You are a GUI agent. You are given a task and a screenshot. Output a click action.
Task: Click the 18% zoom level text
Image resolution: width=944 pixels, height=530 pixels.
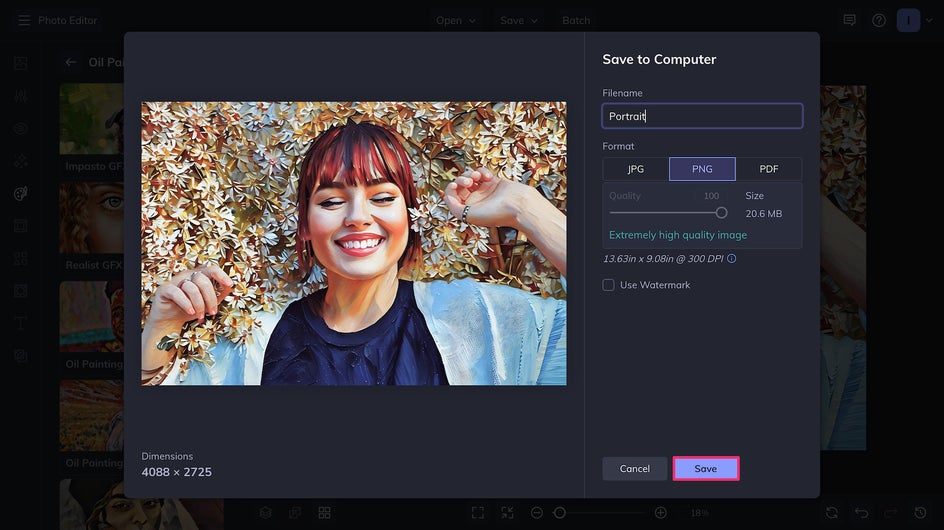(700, 513)
